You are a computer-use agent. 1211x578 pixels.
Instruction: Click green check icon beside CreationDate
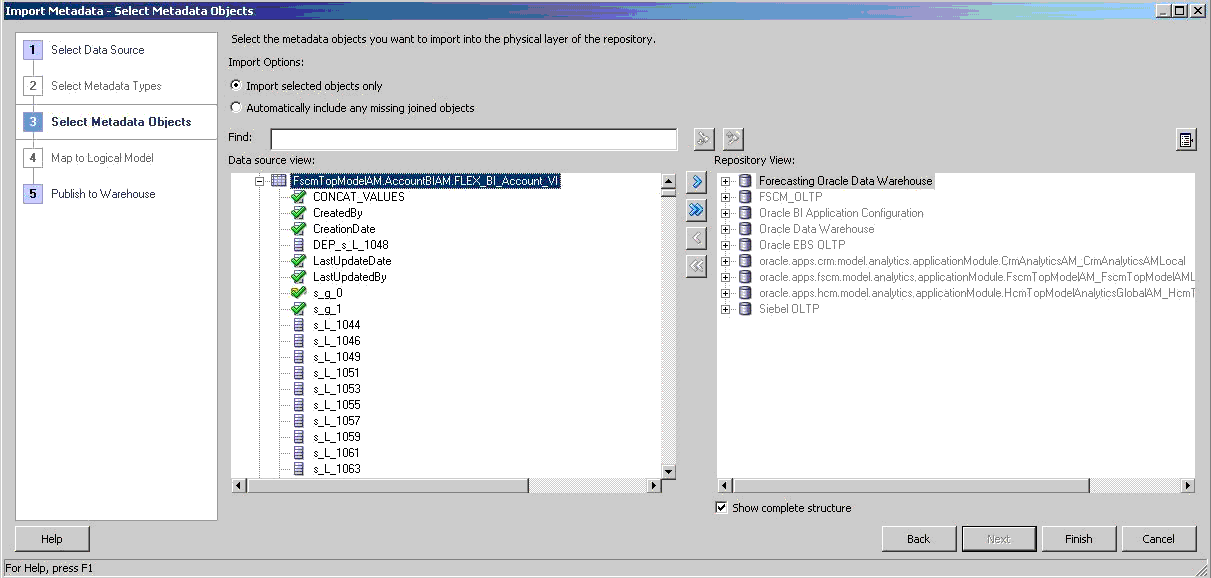click(x=298, y=229)
